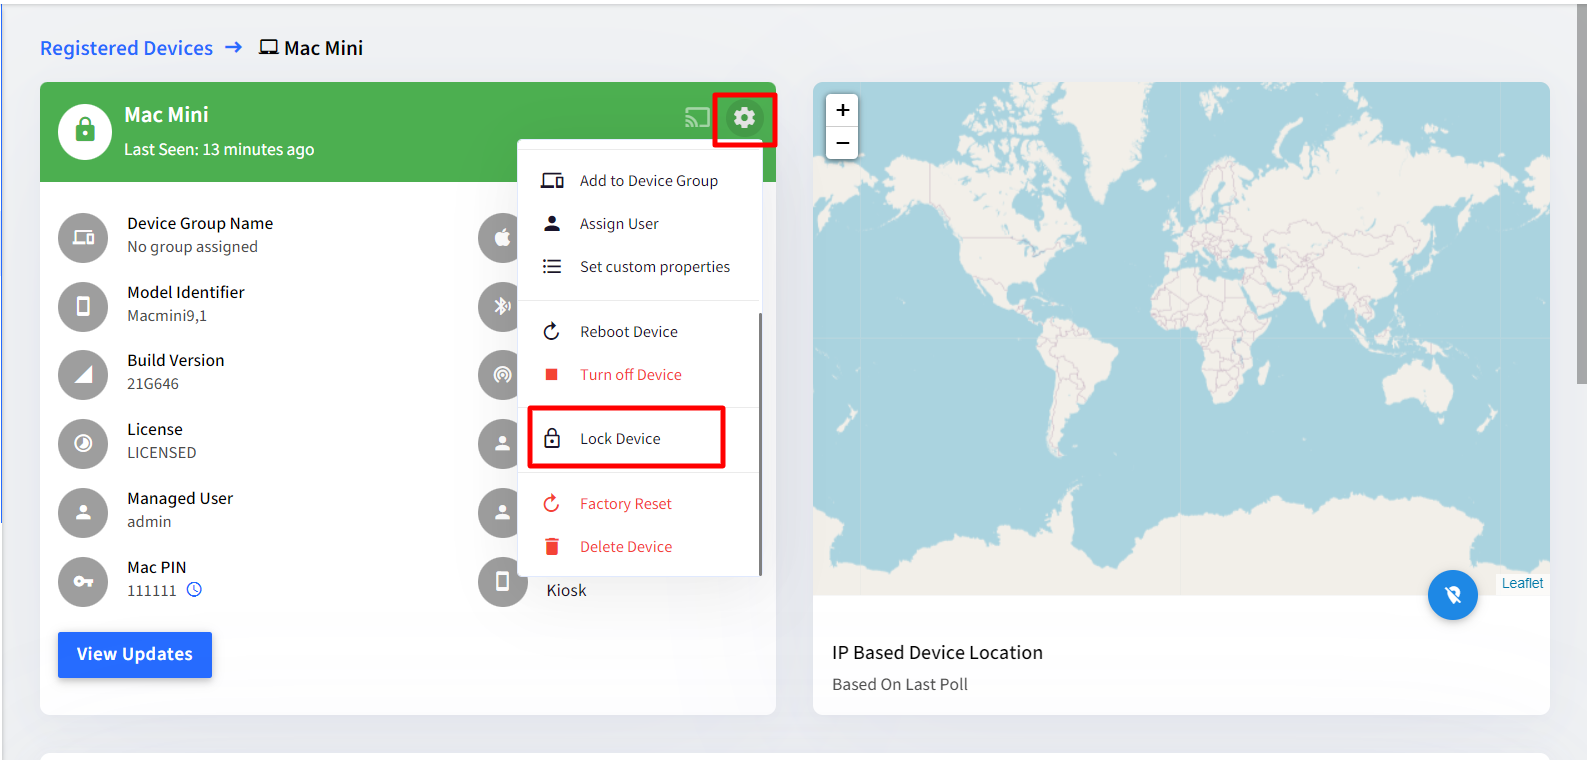The image size is (1587, 760).
Task: Click the green lock status icon
Action: click(x=85, y=131)
